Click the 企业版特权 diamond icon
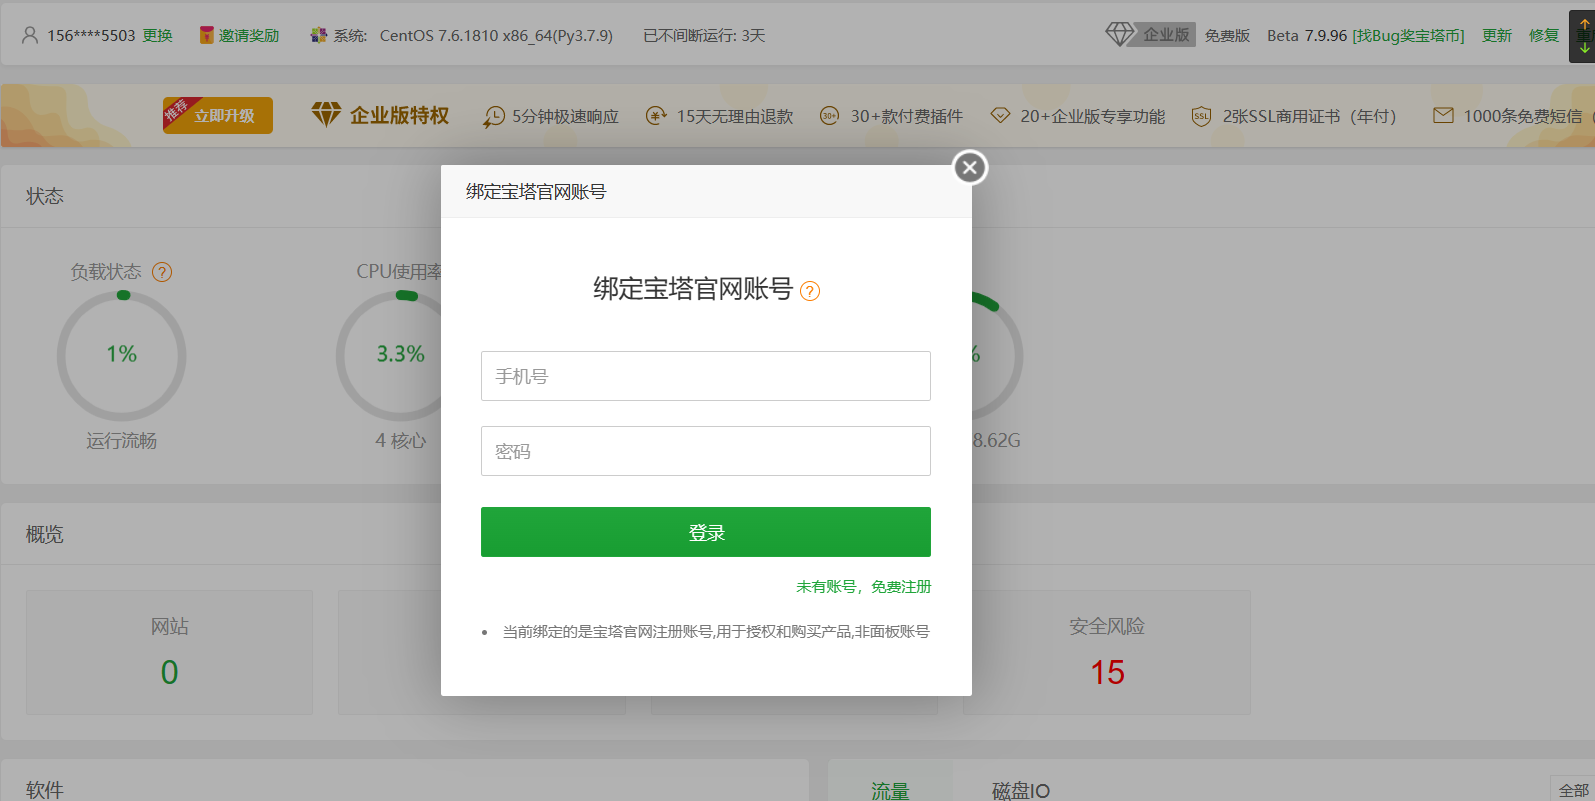This screenshot has height=801, width=1595. click(x=326, y=115)
